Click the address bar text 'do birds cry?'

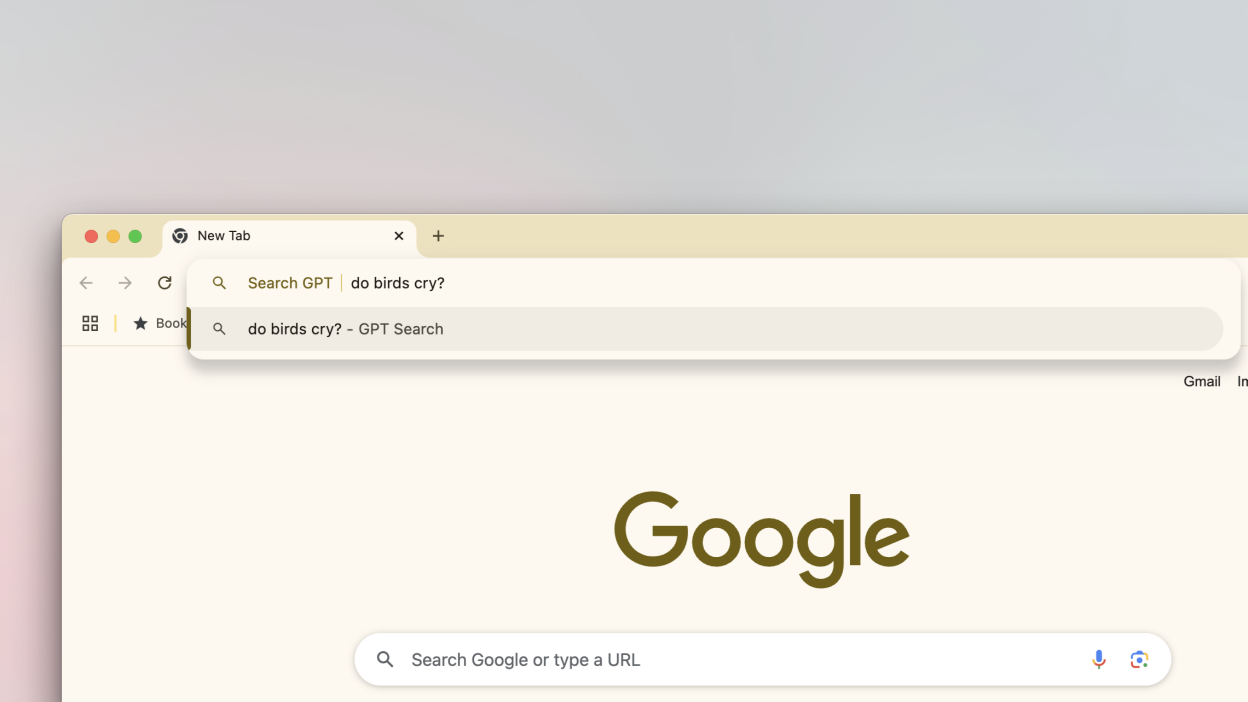point(397,283)
